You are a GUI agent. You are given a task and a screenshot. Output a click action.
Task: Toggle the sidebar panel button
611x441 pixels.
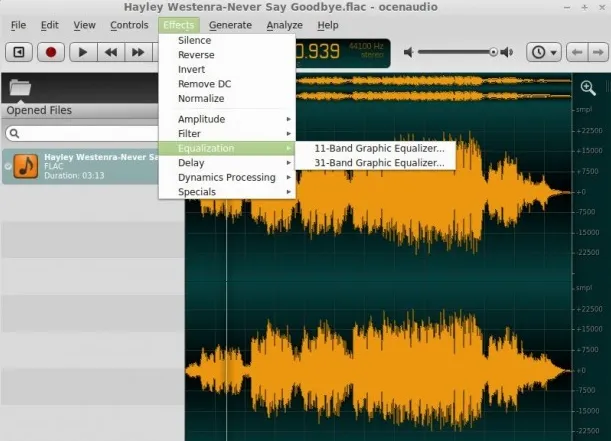pos(19,52)
